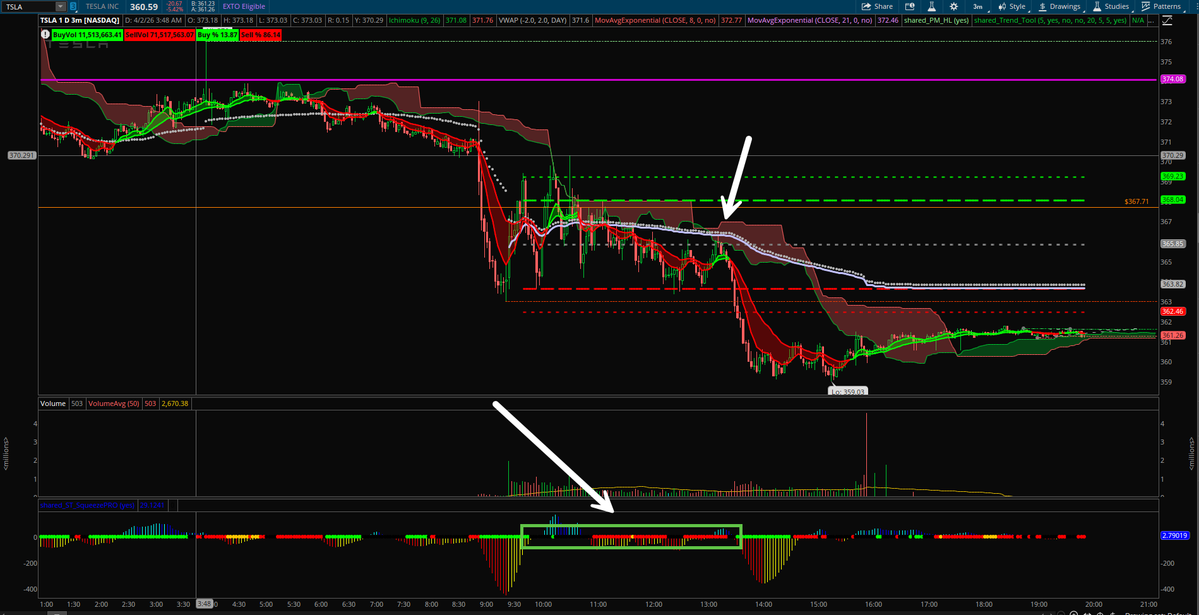Image resolution: width=1199 pixels, height=615 pixels.
Task: Click the blue link icon beside symbol box
Action: [x=73, y=6]
